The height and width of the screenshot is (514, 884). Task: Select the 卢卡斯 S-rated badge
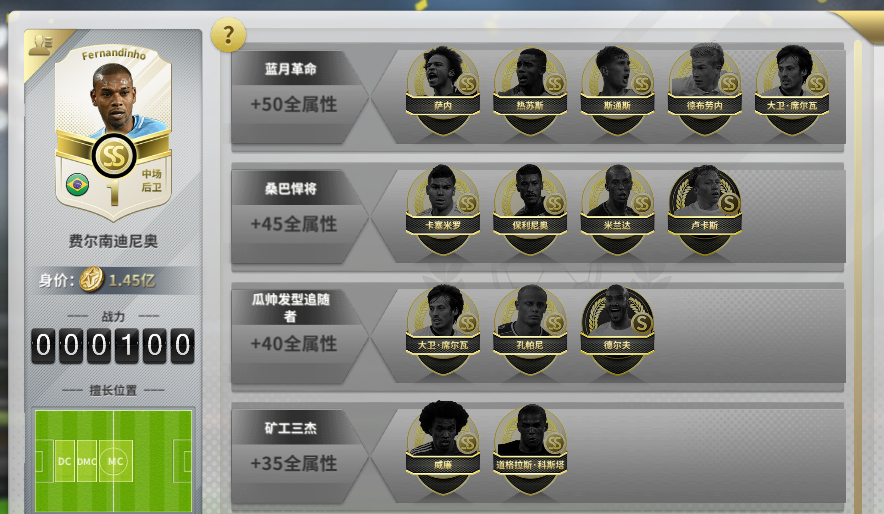pyautogui.click(x=705, y=210)
